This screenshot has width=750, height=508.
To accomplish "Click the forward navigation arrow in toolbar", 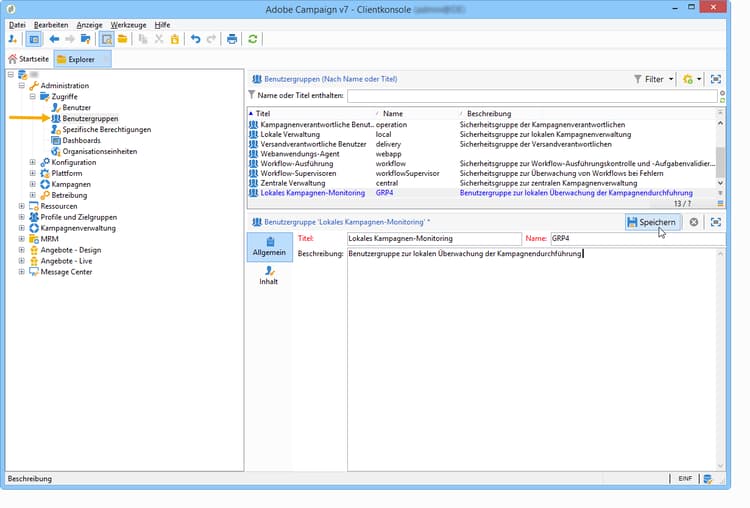I will (70, 39).
